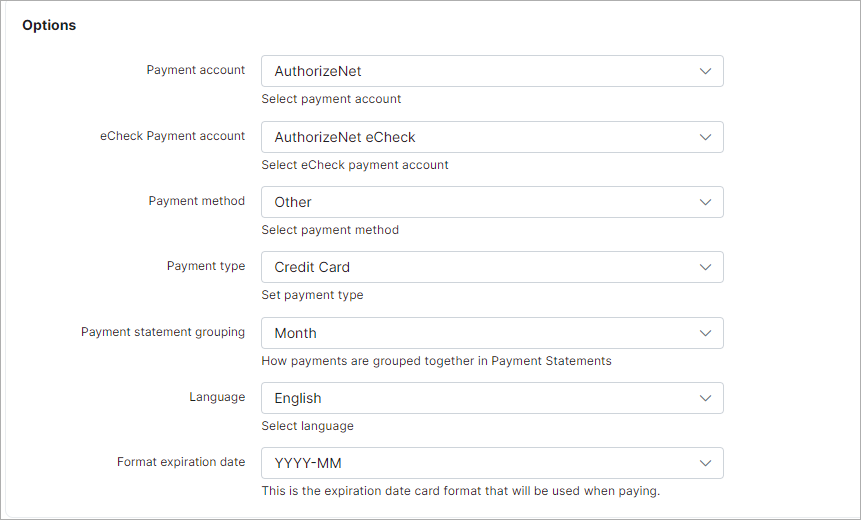Click the Payment method label
Image resolution: width=861 pixels, height=520 pixels.
coord(197,201)
